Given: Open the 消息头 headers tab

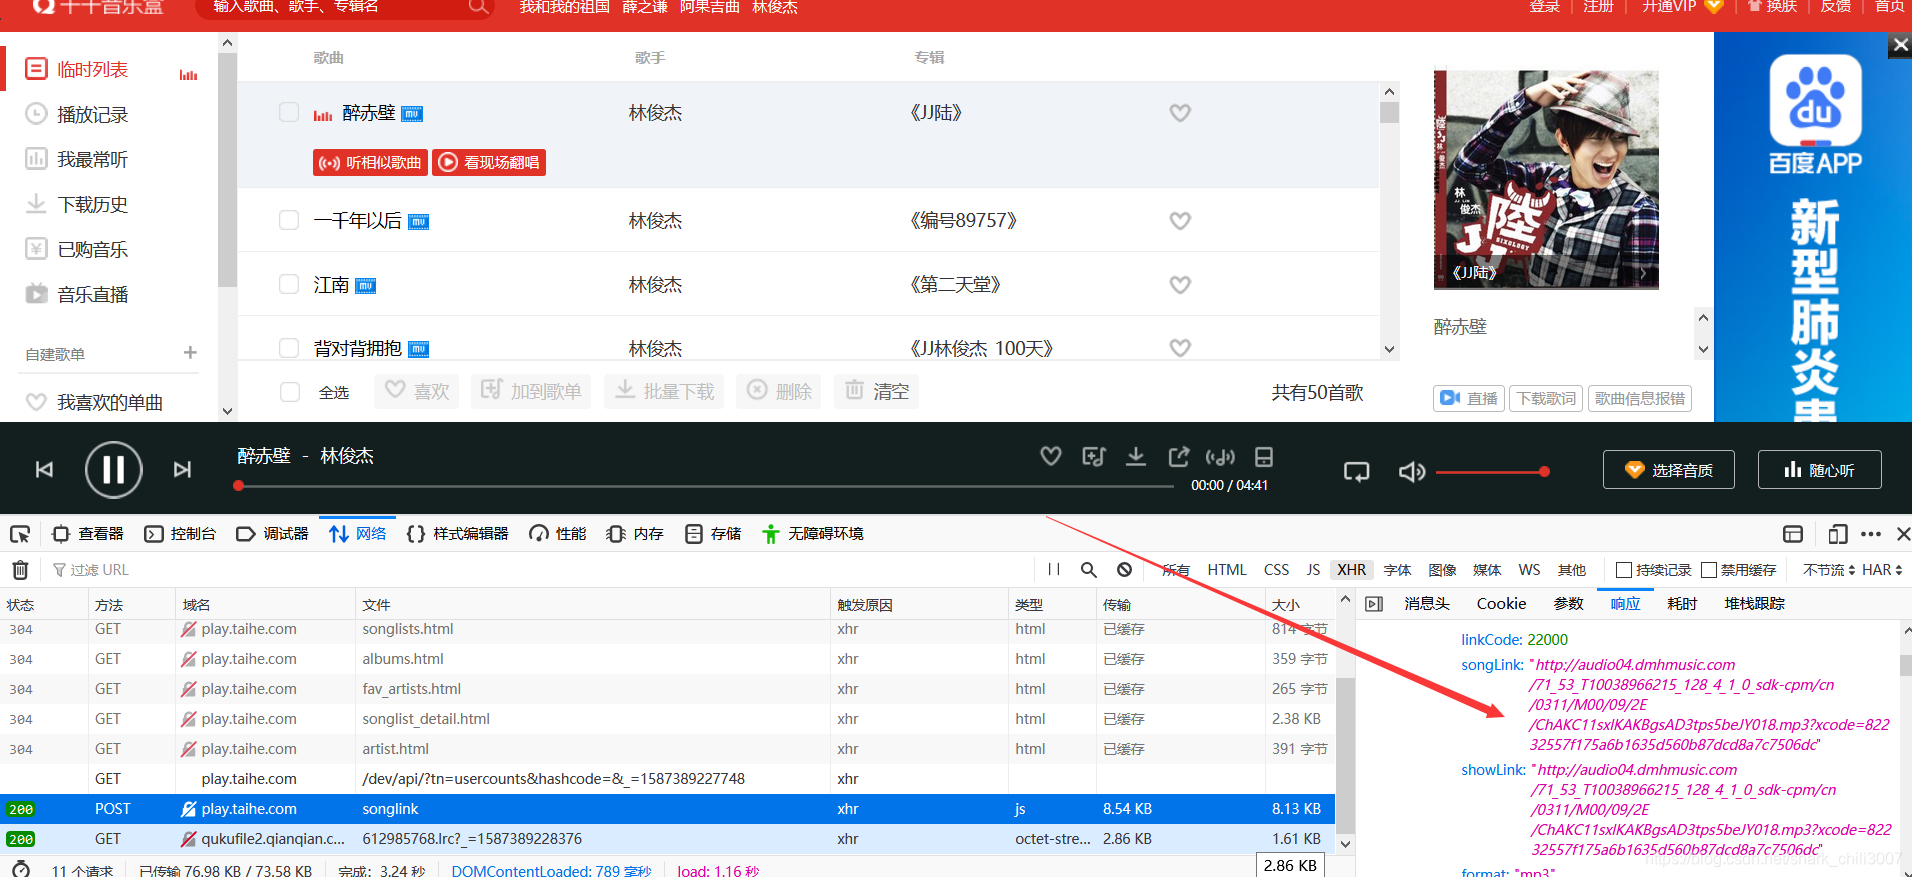Looking at the screenshot, I should [1427, 604].
